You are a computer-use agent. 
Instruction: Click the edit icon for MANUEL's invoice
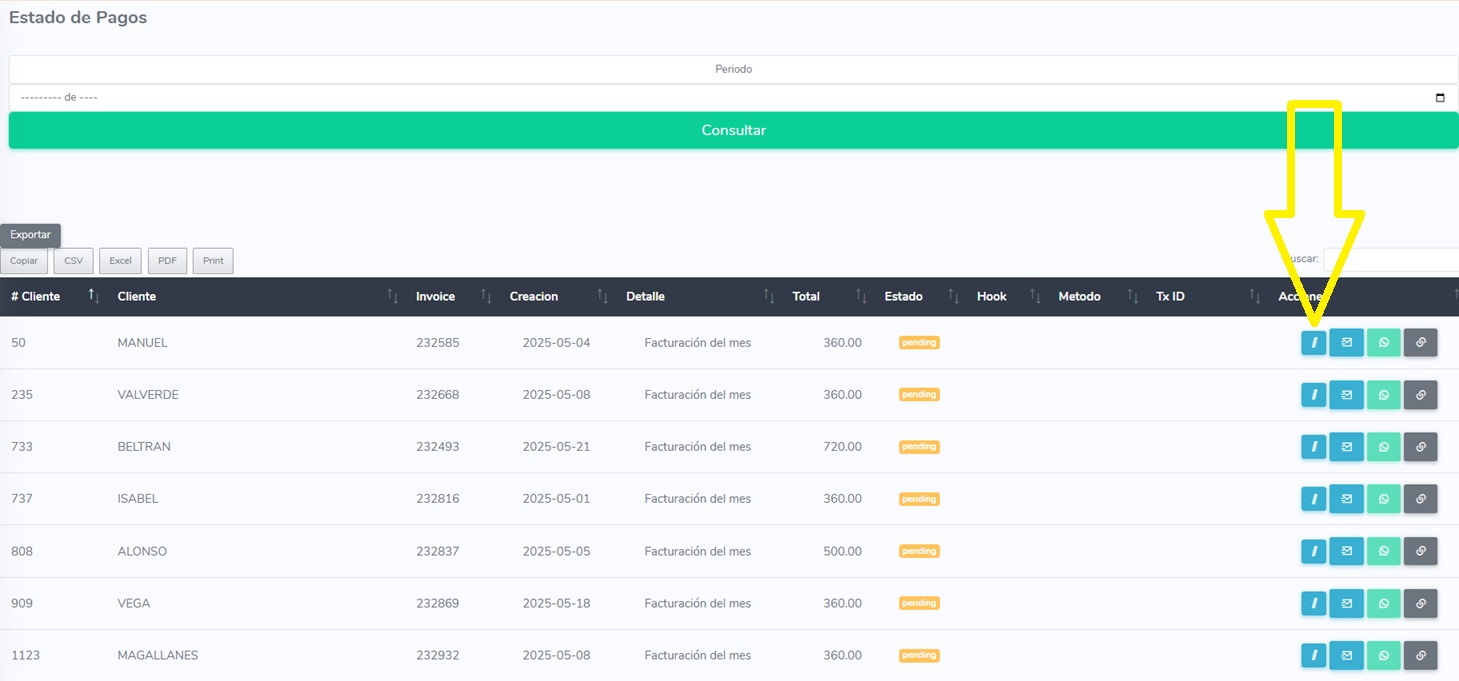1313,343
